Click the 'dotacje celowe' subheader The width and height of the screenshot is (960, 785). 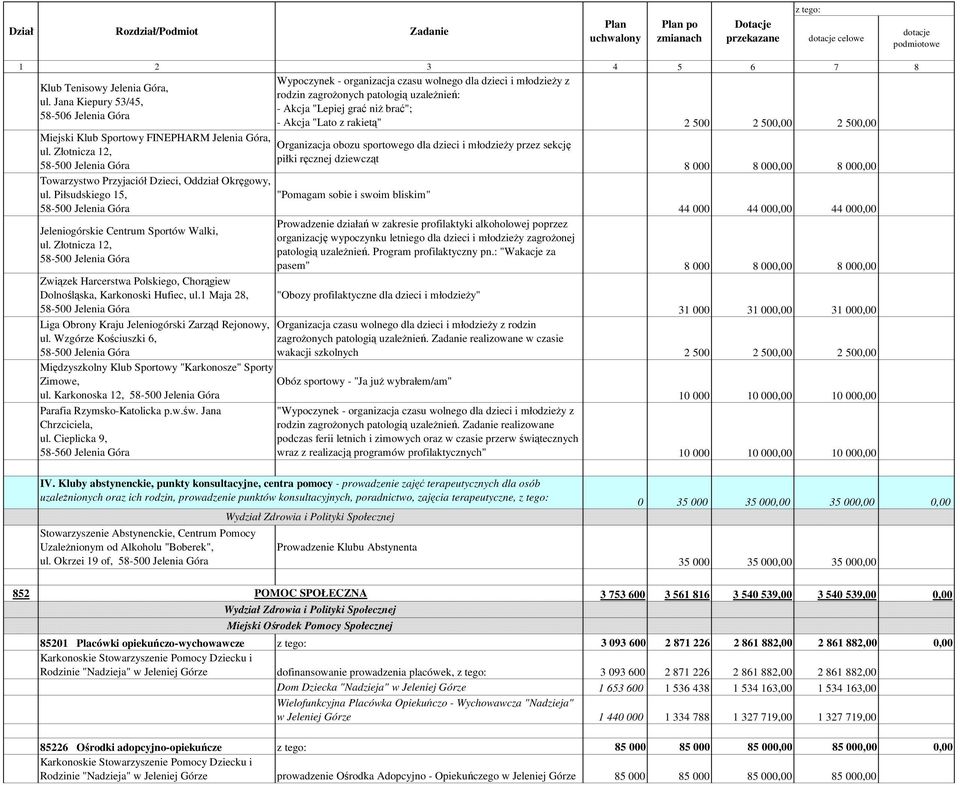pos(836,38)
